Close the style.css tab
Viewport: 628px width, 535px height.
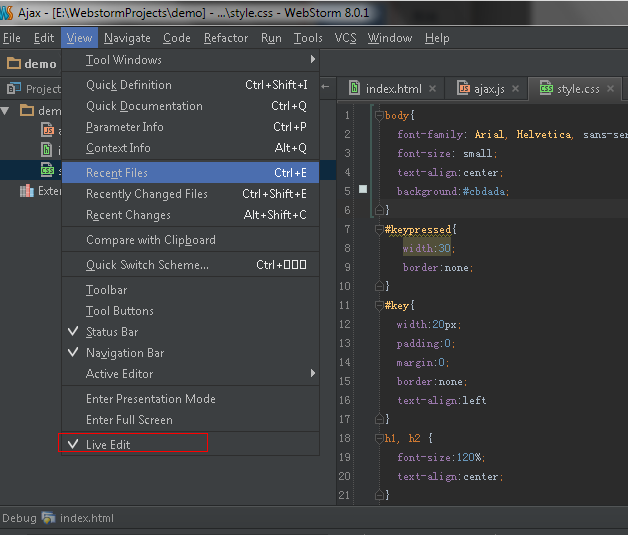pos(610,88)
